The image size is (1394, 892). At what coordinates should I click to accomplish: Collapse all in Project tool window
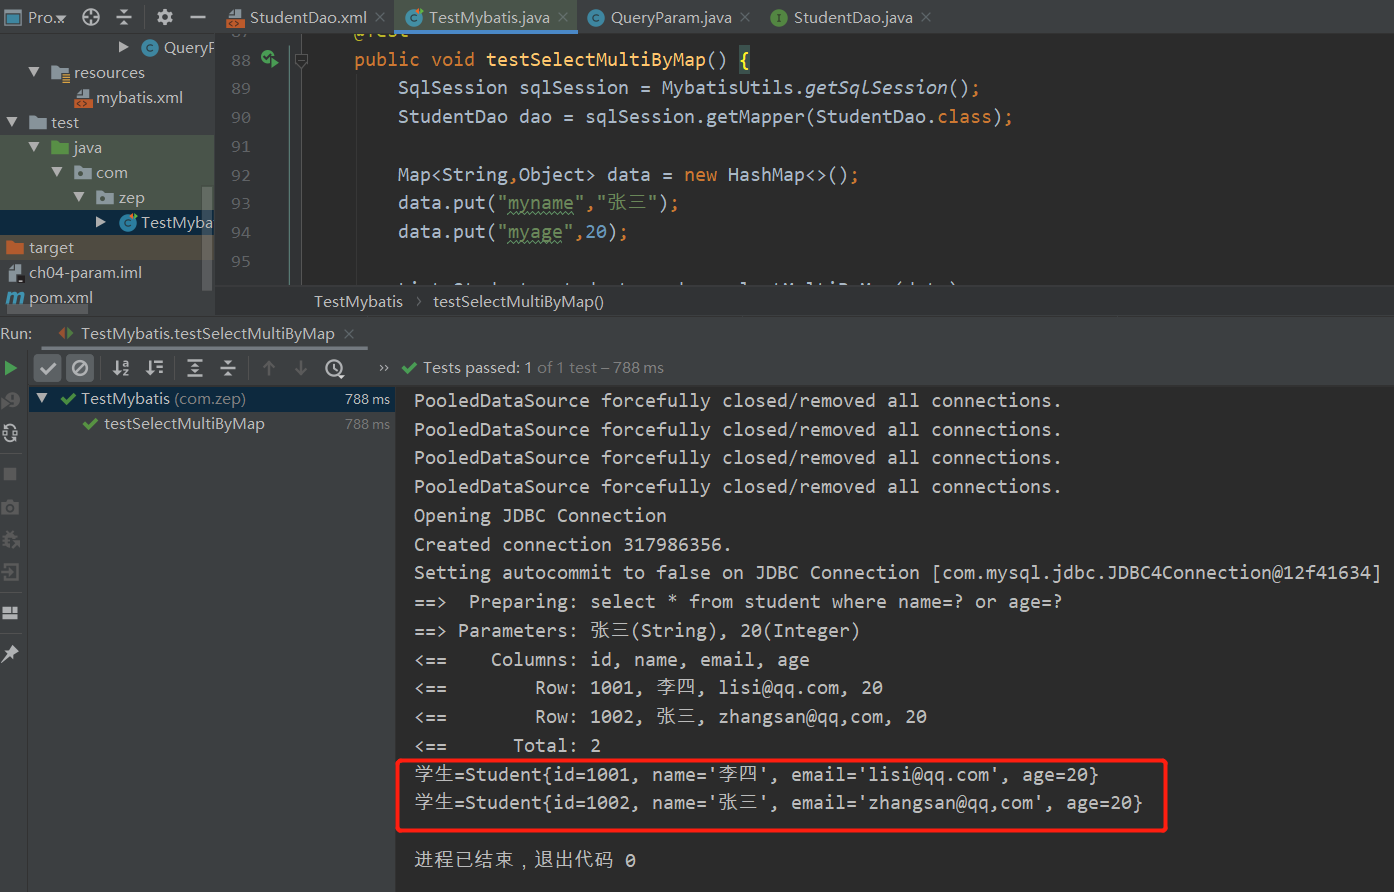tap(124, 17)
